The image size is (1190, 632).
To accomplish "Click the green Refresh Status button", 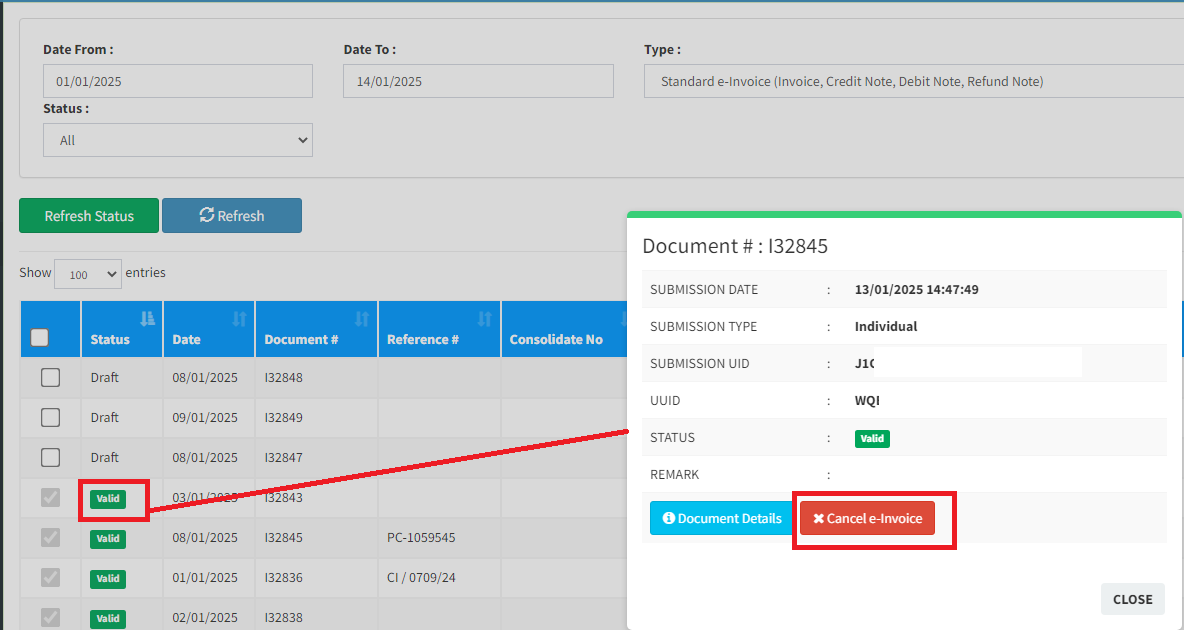I will pos(89,216).
